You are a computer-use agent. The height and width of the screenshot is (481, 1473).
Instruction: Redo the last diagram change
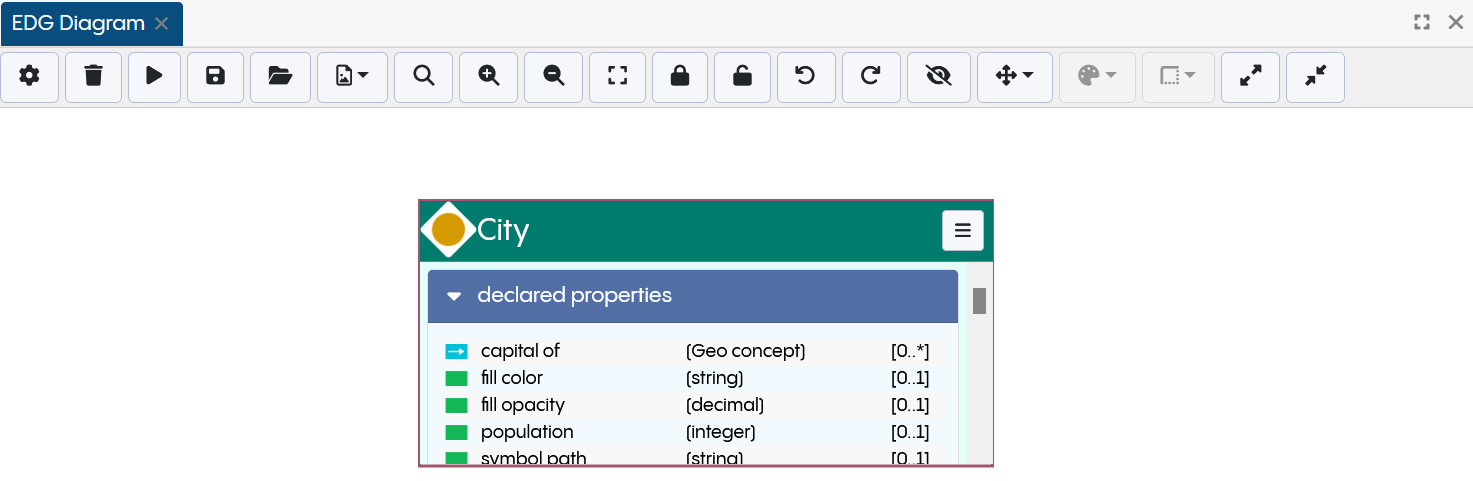coord(870,77)
